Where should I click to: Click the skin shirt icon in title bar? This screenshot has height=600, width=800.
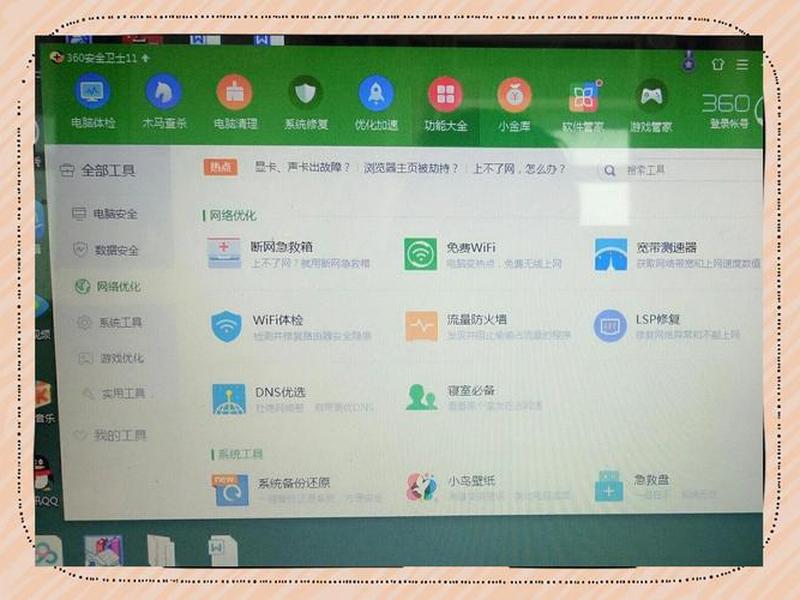click(x=718, y=64)
